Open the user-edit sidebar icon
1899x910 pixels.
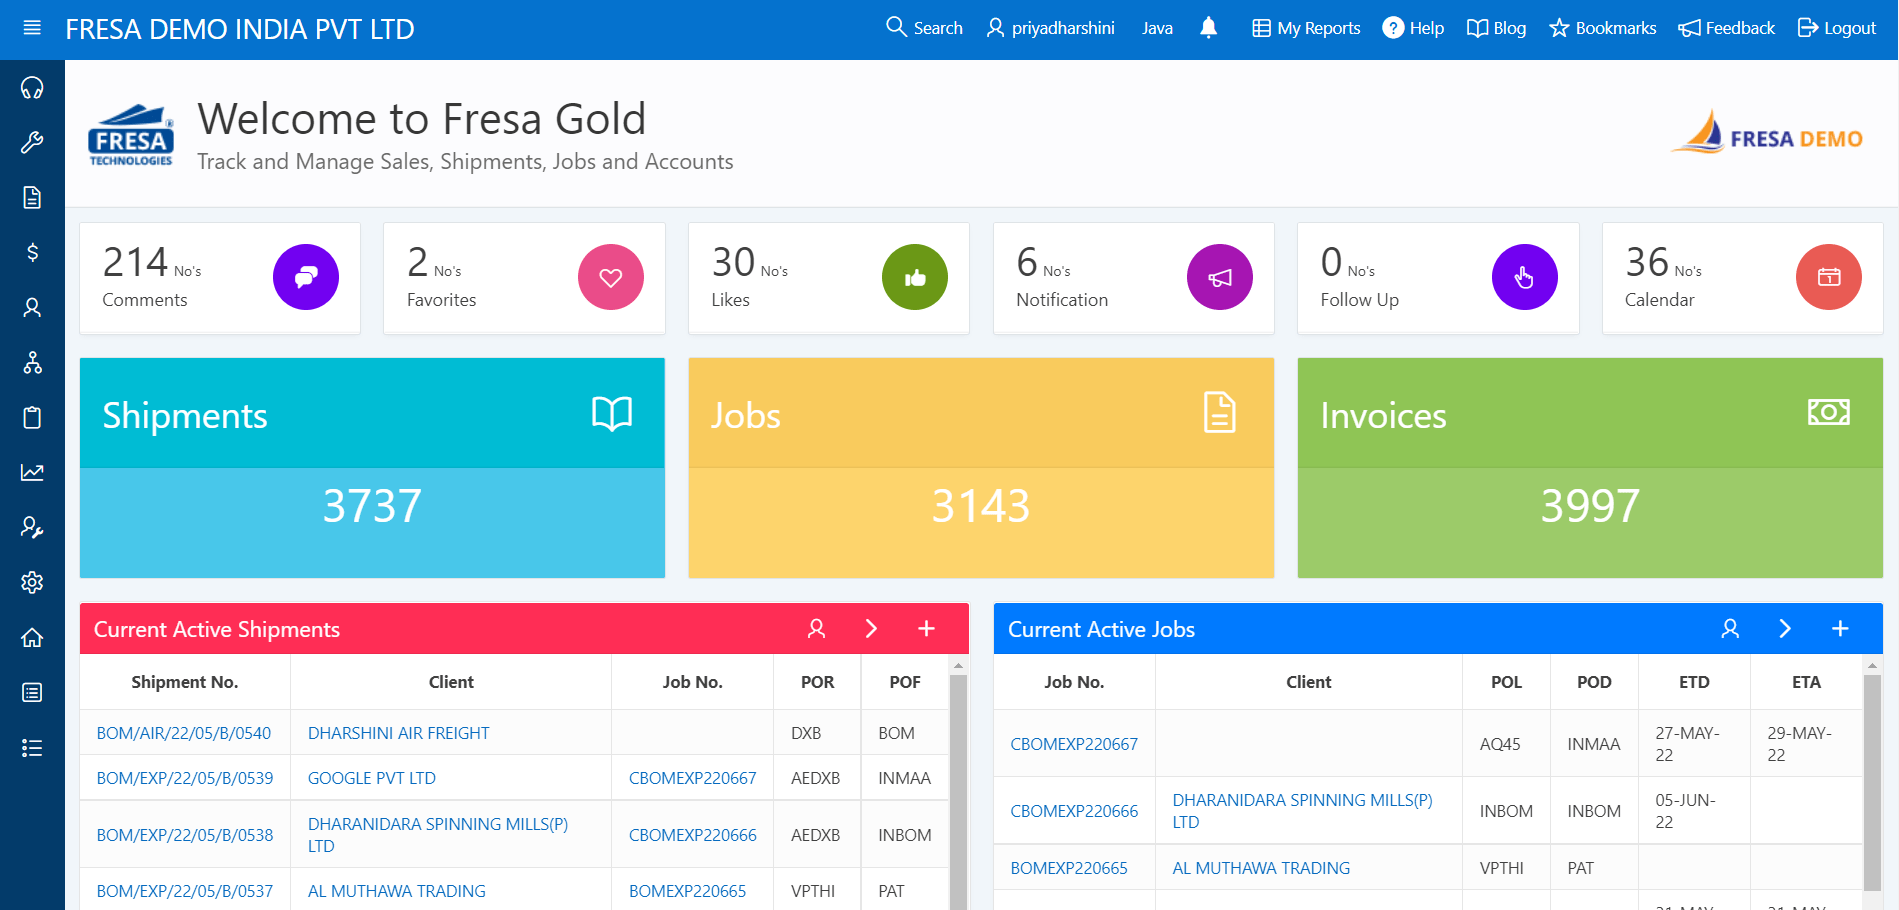[x=32, y=527]
